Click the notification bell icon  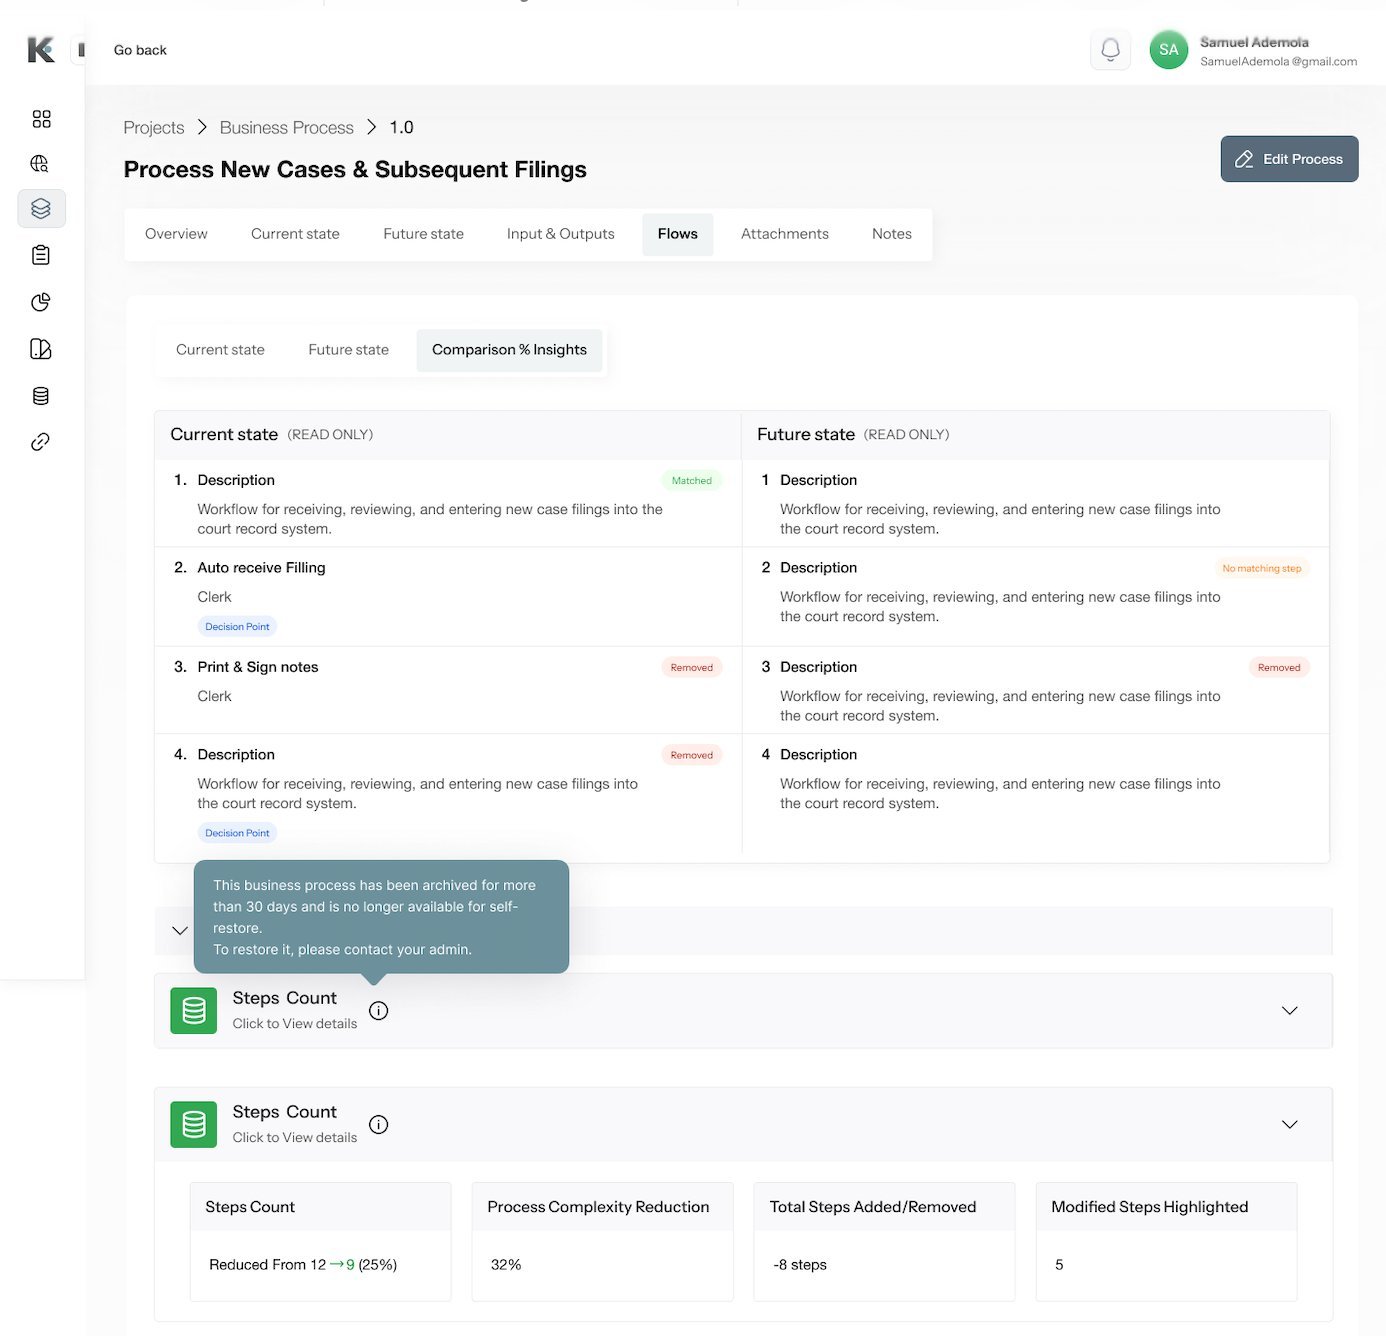click(1110, 49)
